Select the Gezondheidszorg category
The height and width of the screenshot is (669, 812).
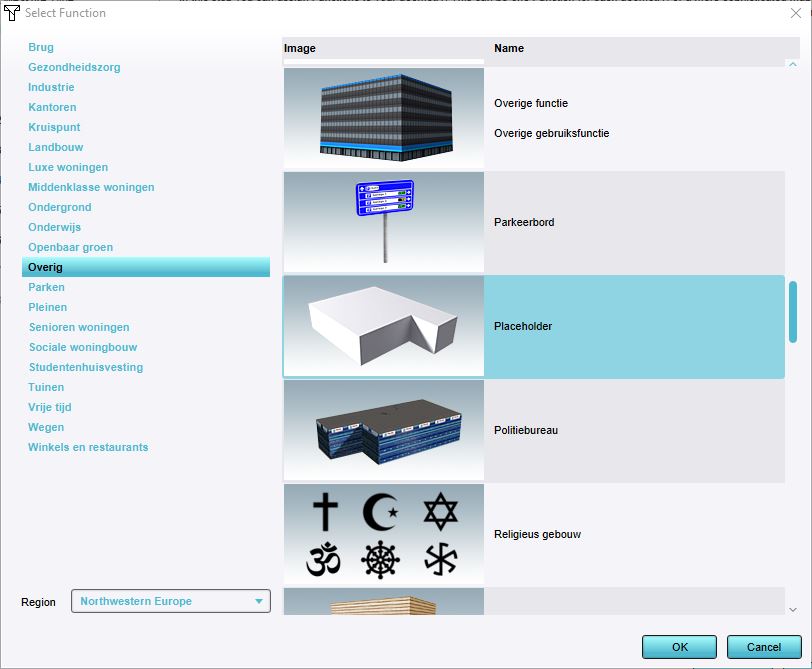pos(74,67)
